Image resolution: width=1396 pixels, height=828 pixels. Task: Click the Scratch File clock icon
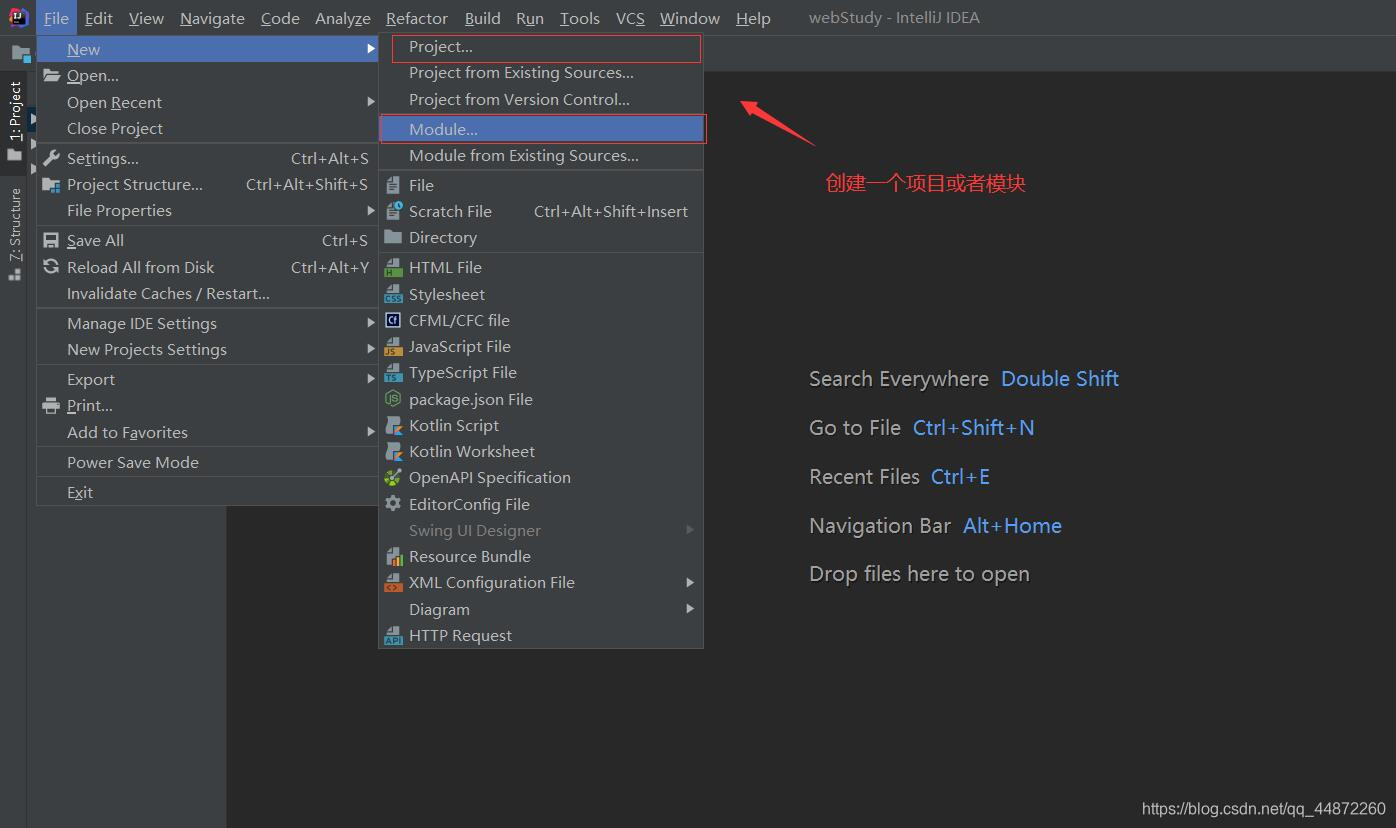pyautogui.click(x=393, y=211)
